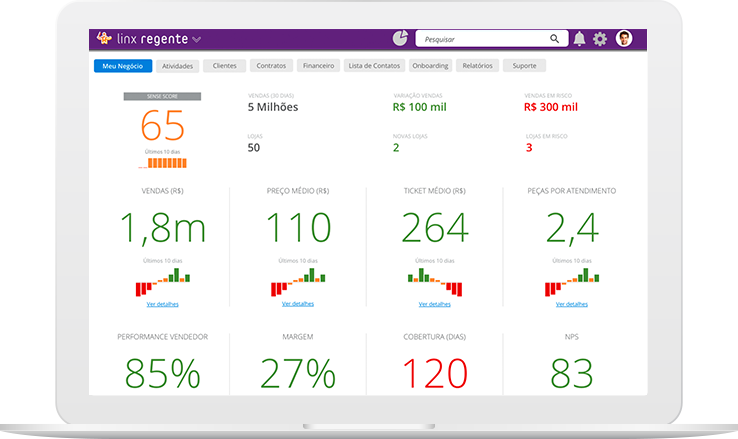
Task: Click into the Pesquisar search field
Action: pos(480,39)
